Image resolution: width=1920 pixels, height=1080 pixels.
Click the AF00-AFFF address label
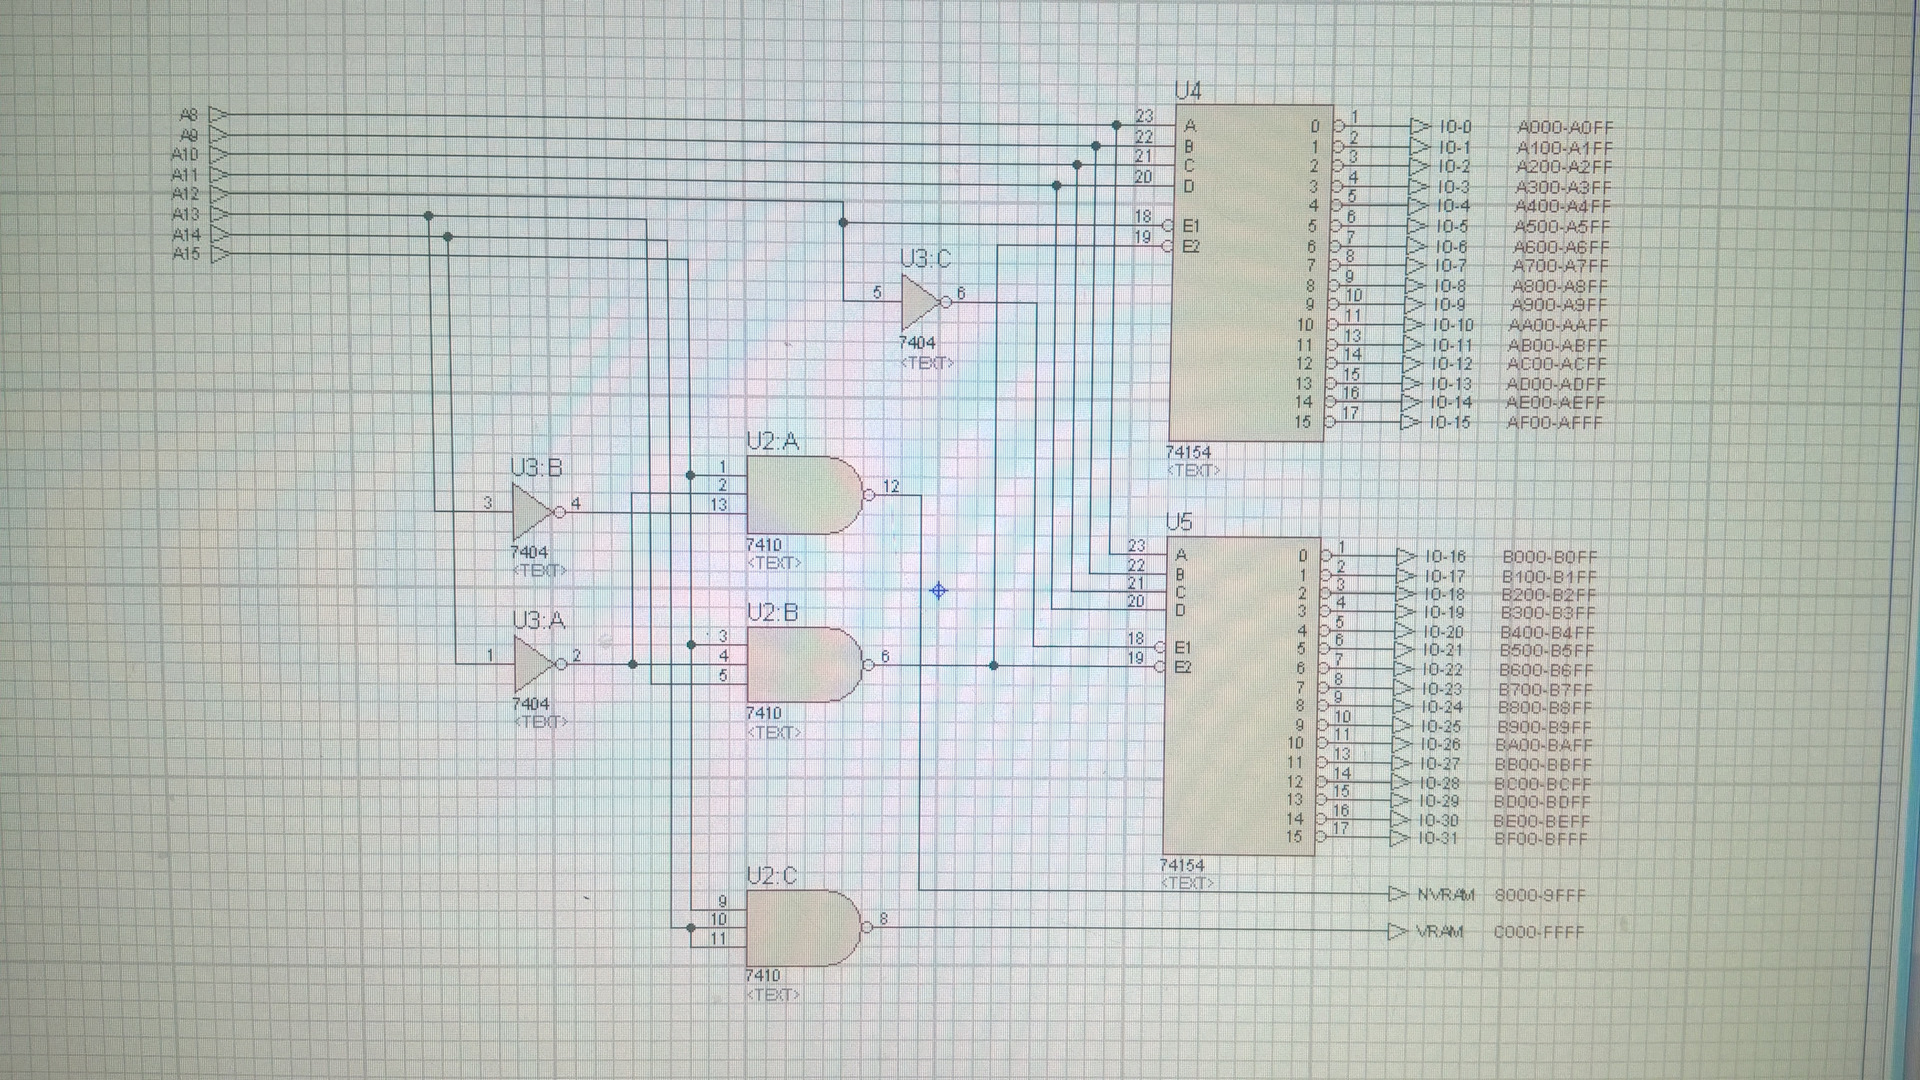tap(1554, 423)
